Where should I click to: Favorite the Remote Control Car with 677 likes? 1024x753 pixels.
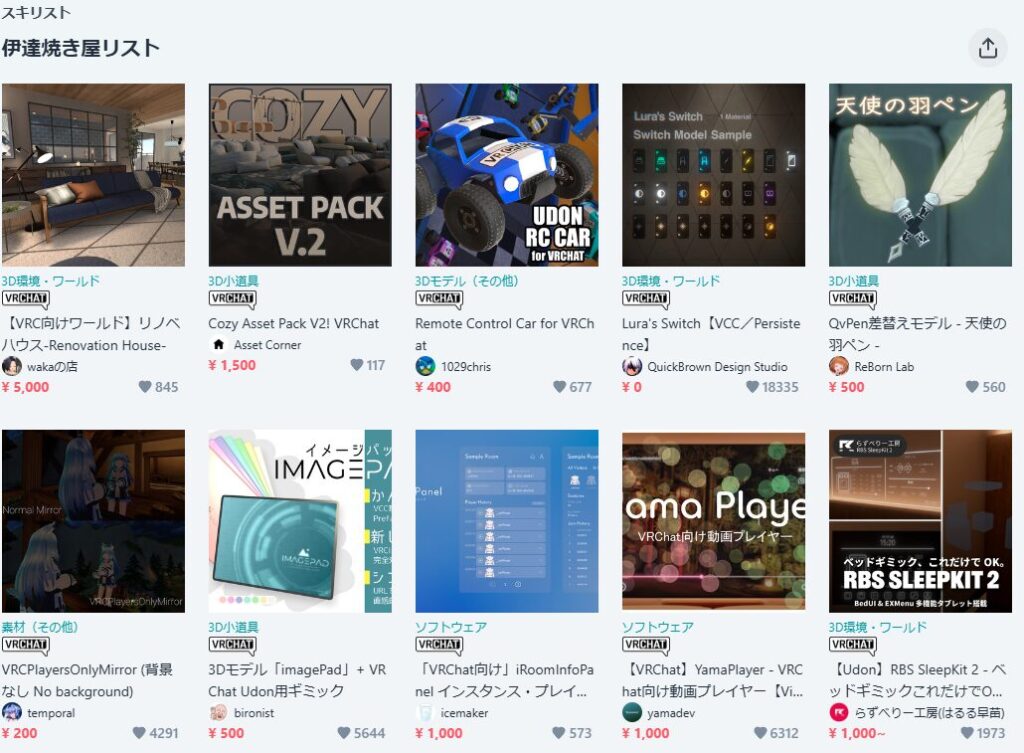[559, 387]
